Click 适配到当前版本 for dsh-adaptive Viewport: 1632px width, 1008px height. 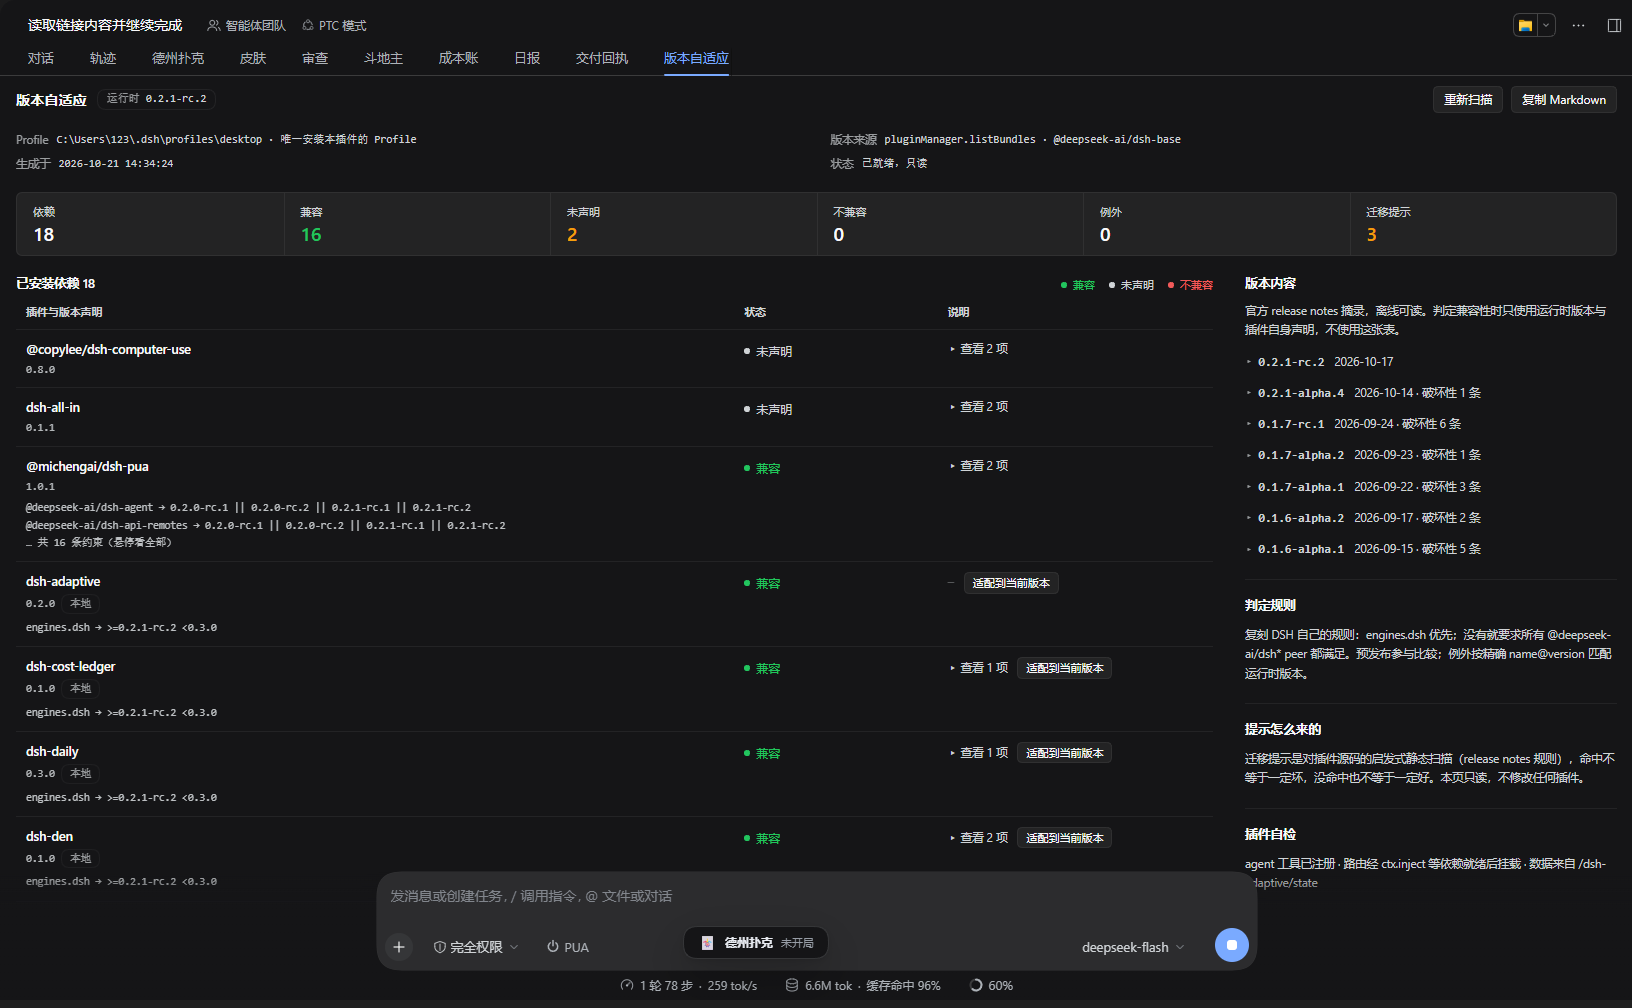(x=1011, y=583)
